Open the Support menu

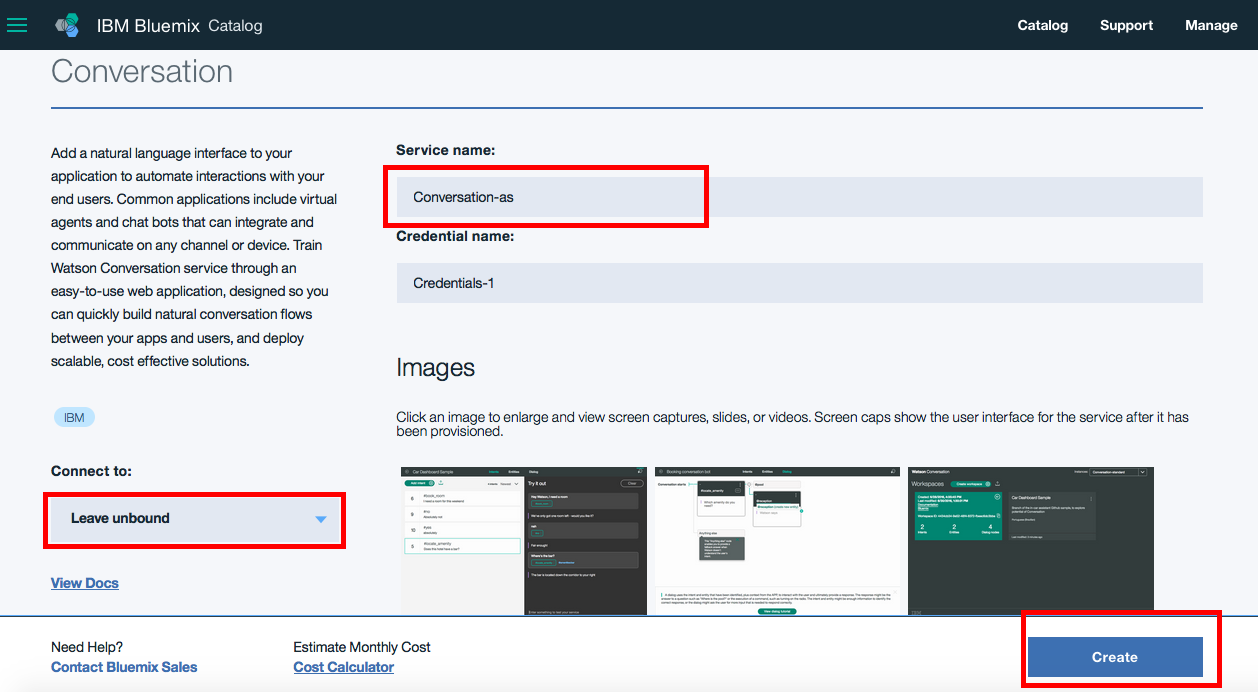(1126, 25)
